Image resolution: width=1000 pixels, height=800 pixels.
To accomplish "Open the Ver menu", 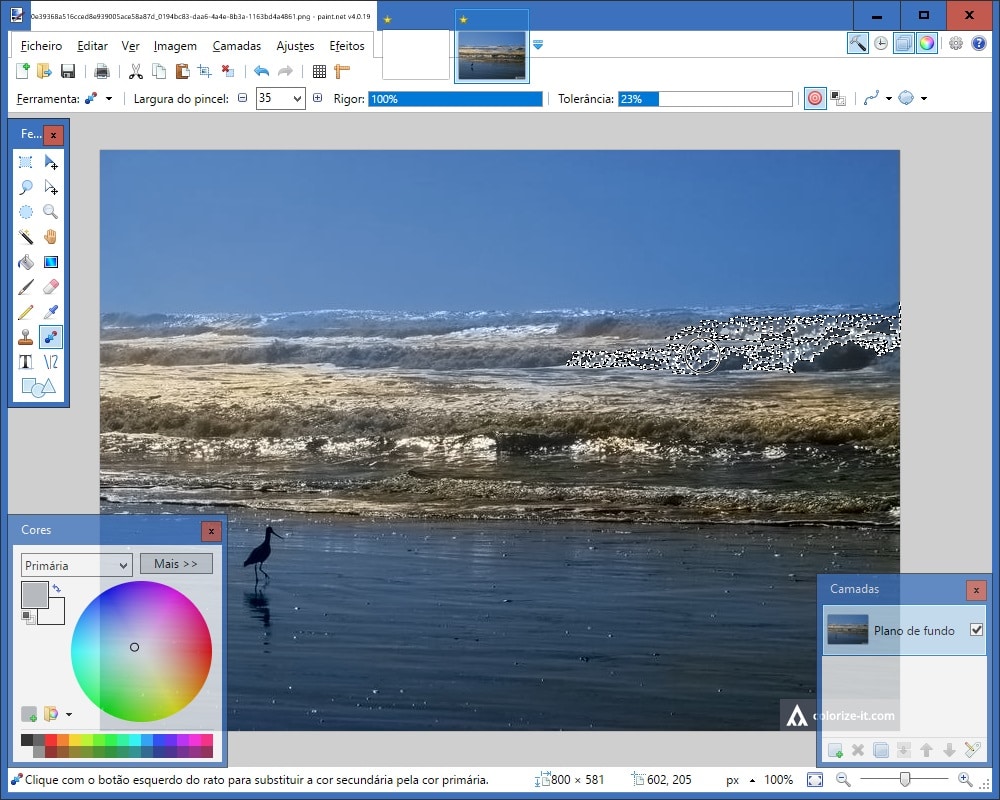I will [130, 46].
